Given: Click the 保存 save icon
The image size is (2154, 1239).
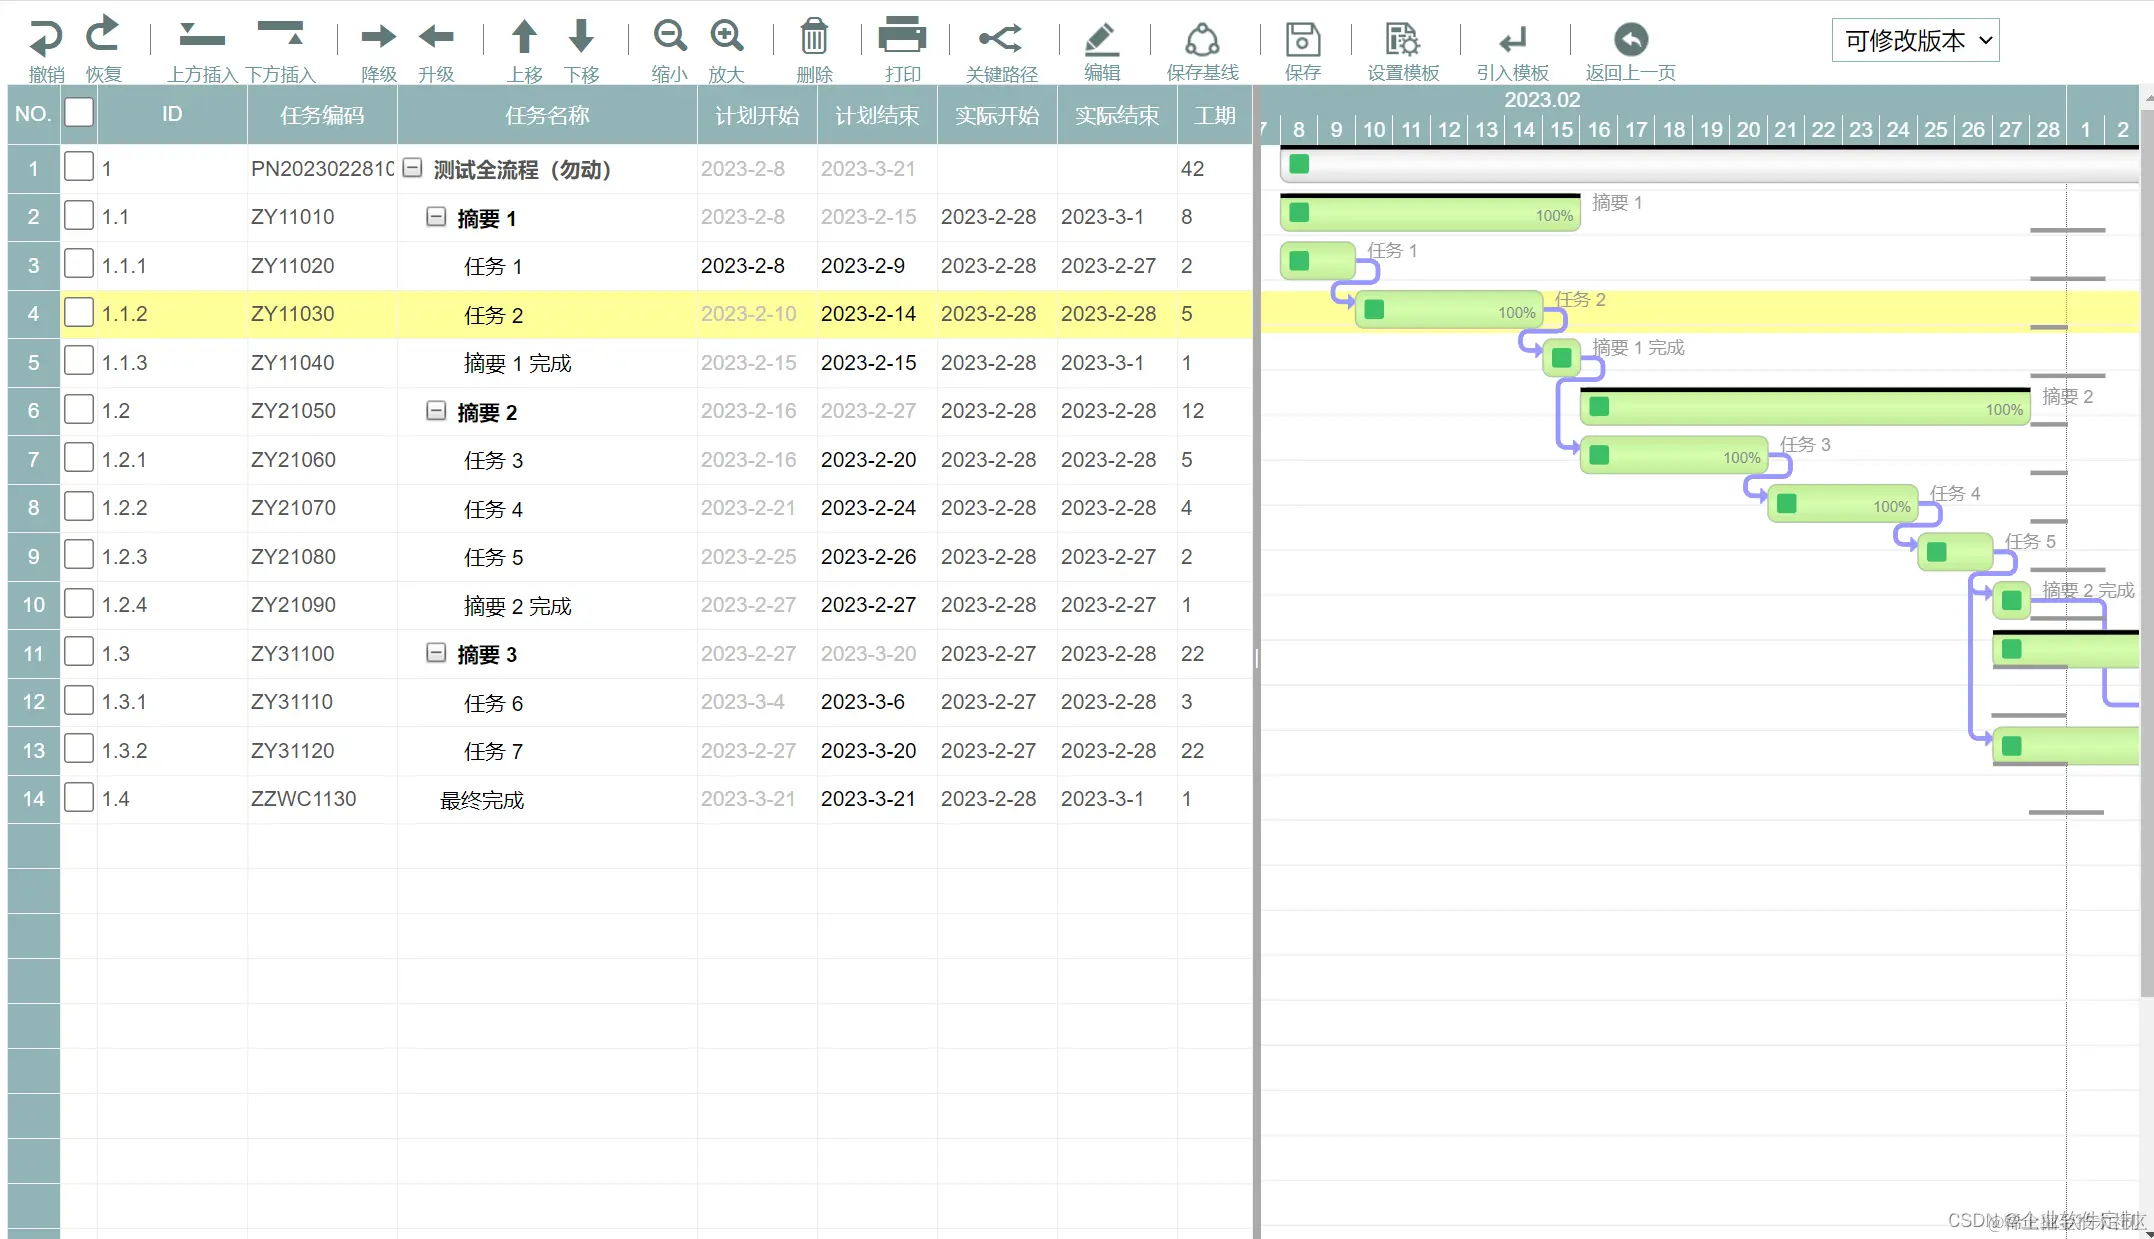Looking at the screenshot, I should point(1302,39).
